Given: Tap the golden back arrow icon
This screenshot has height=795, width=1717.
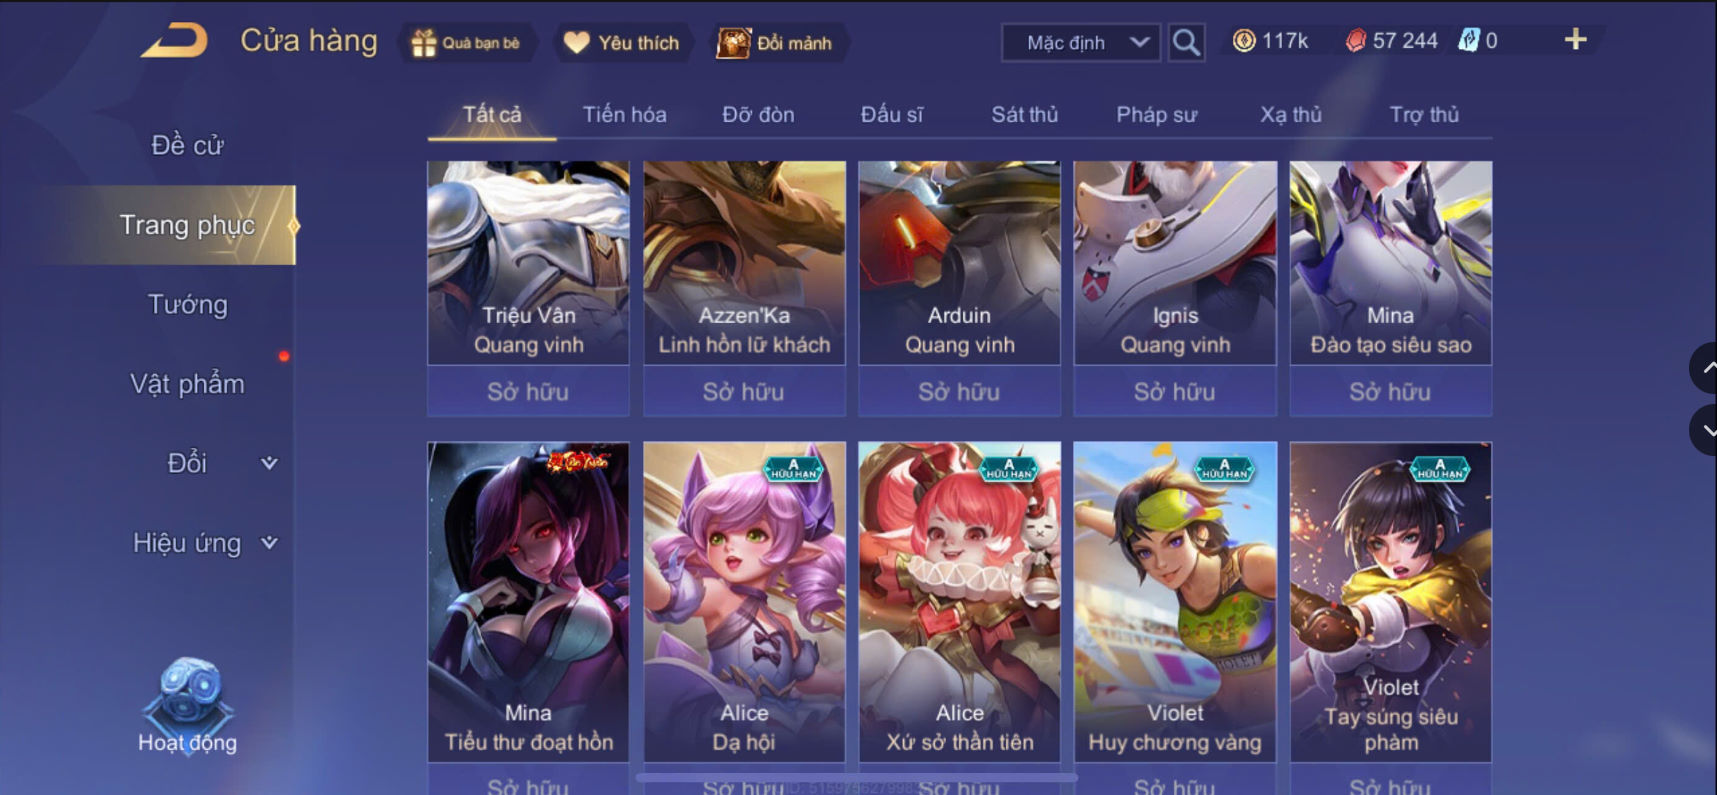Looking at the screenshot, I should pyautogui.click(x=175, y=40).
